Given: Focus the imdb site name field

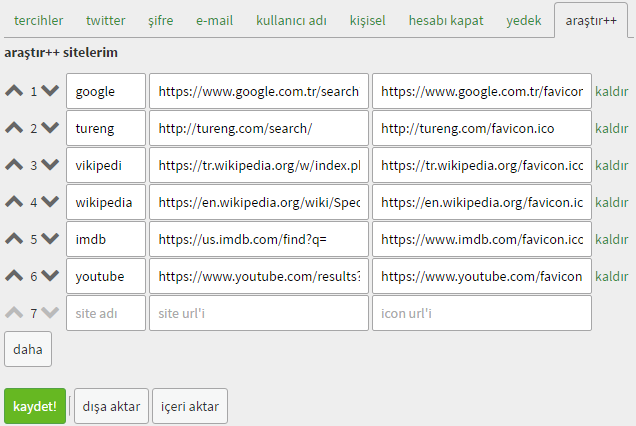Looking at the screenshot, I should coord(106,239).
